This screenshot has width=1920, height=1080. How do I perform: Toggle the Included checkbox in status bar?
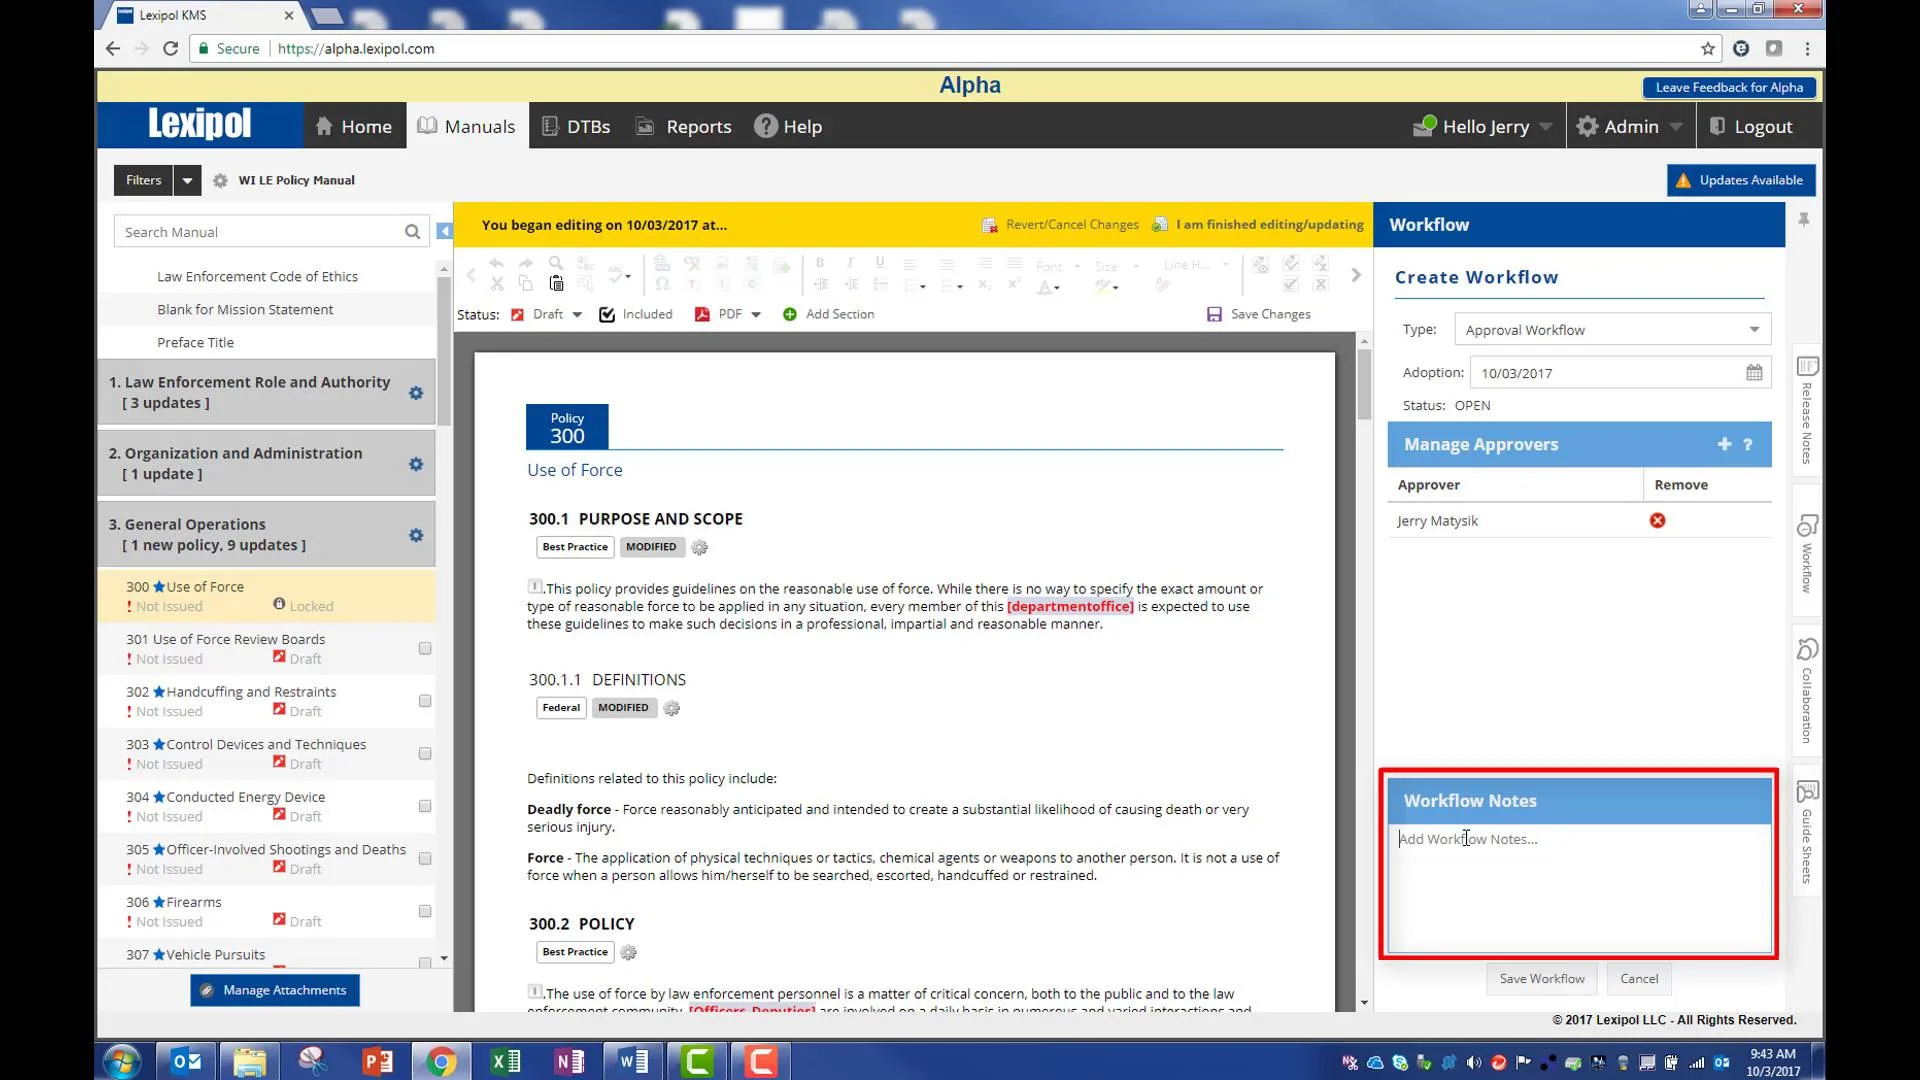click(x=607, y=315)
